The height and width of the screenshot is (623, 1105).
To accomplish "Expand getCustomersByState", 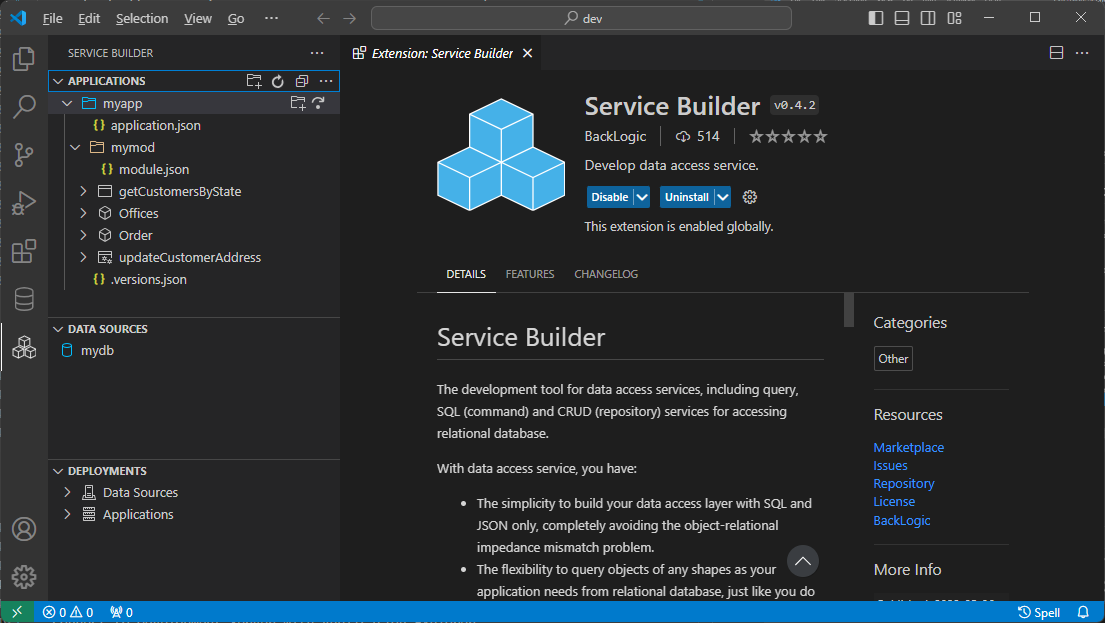I will click(83, 191).
